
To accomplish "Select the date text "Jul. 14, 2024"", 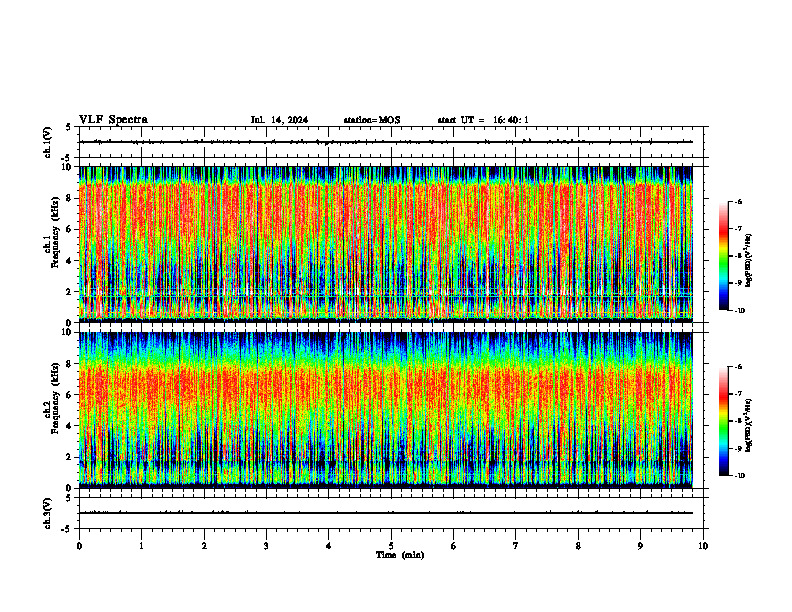I will [279, 120].
